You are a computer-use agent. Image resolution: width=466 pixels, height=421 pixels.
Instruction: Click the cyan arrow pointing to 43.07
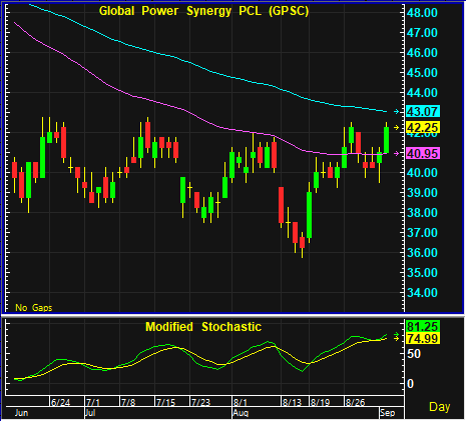click(396, 112)
